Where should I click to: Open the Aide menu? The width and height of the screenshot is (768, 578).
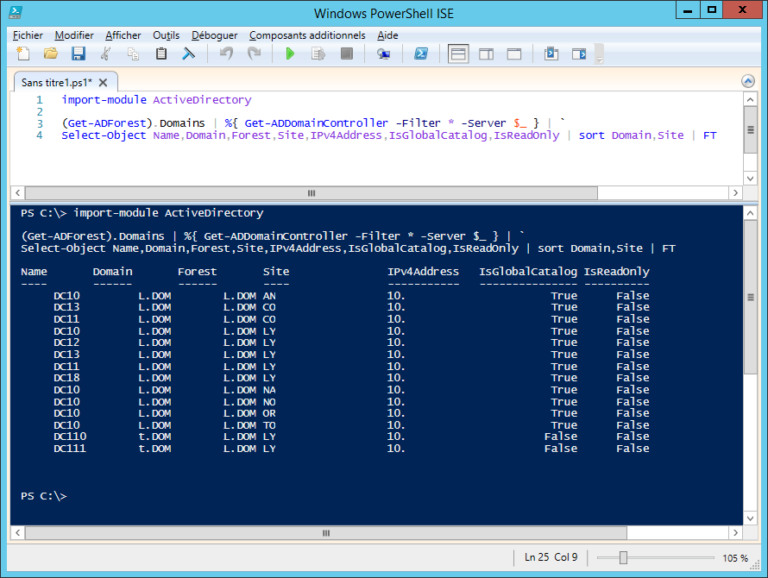(387, 35)
